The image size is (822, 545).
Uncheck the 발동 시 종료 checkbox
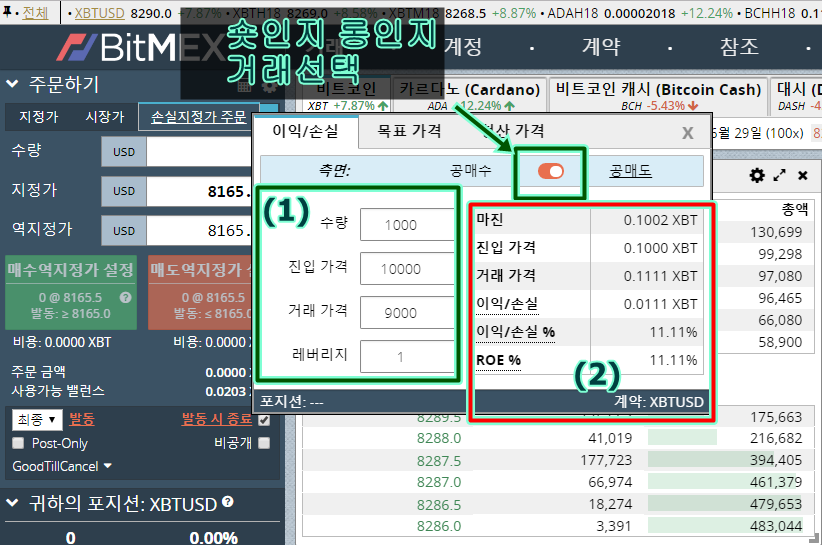(264, 420)
